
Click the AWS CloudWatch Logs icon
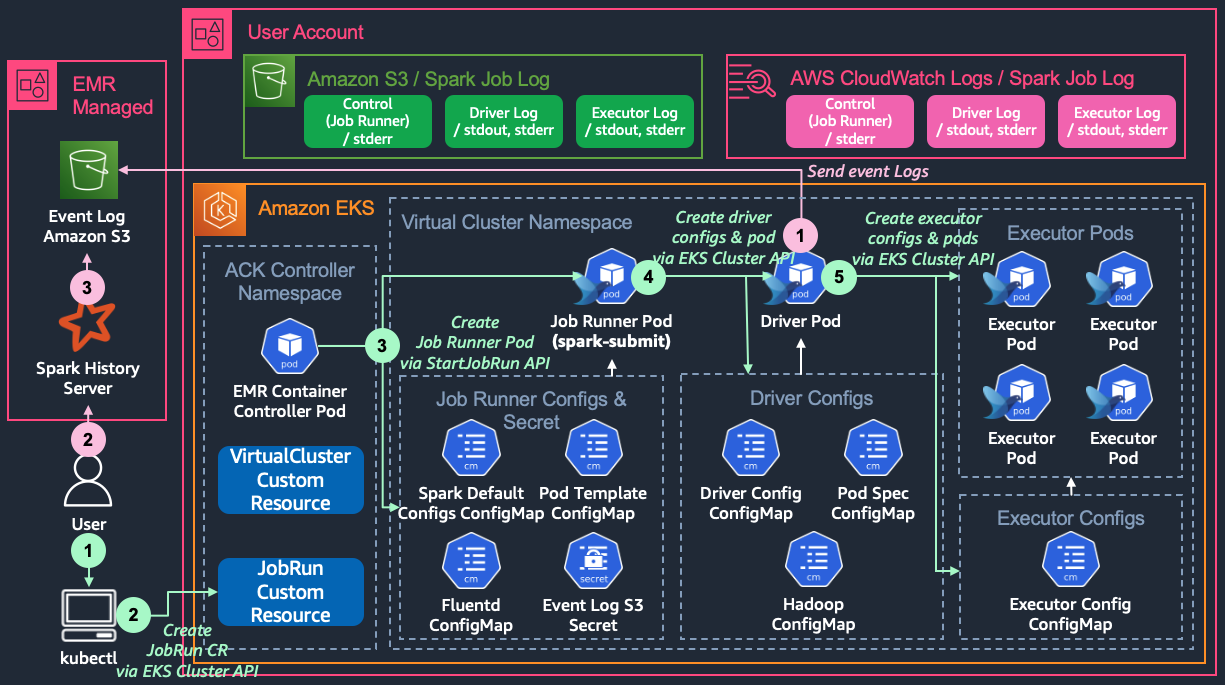pos(751,80)
